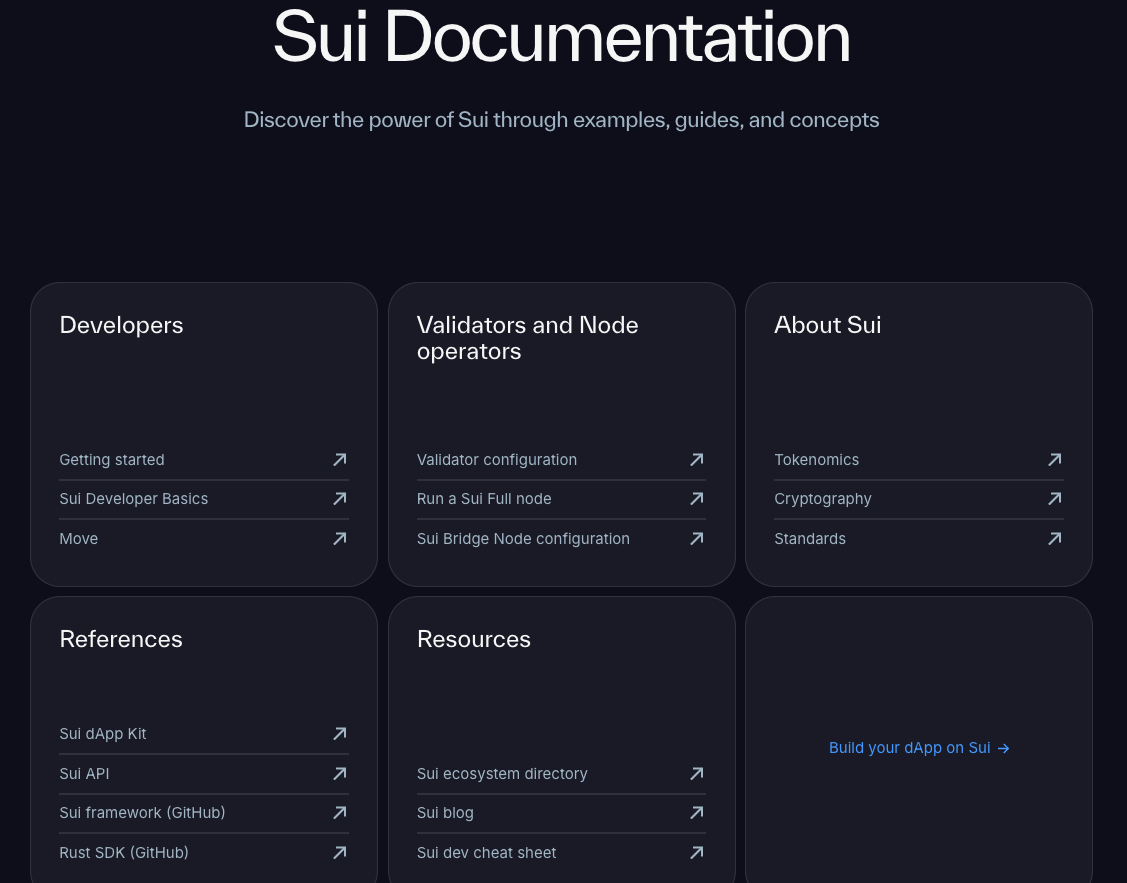Click the References card heading

[121, 639]
